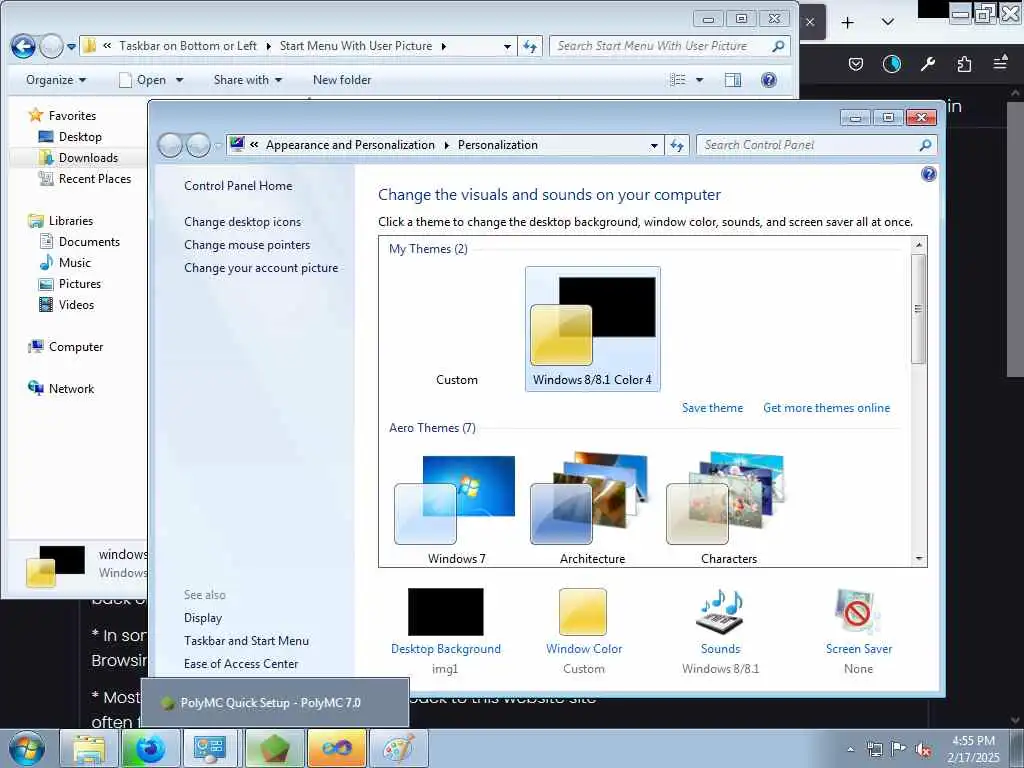Open PolyMC cube taskbar icon
This screenshot has width=1024, height=768.
pos(275,748)
